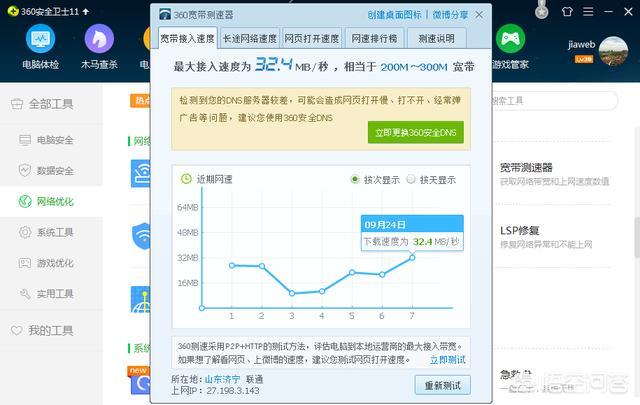Image resolution: width=640 pixels, height=405 pixels.
Task: Click 立即测试 link
Action: (x=447, y=360)
